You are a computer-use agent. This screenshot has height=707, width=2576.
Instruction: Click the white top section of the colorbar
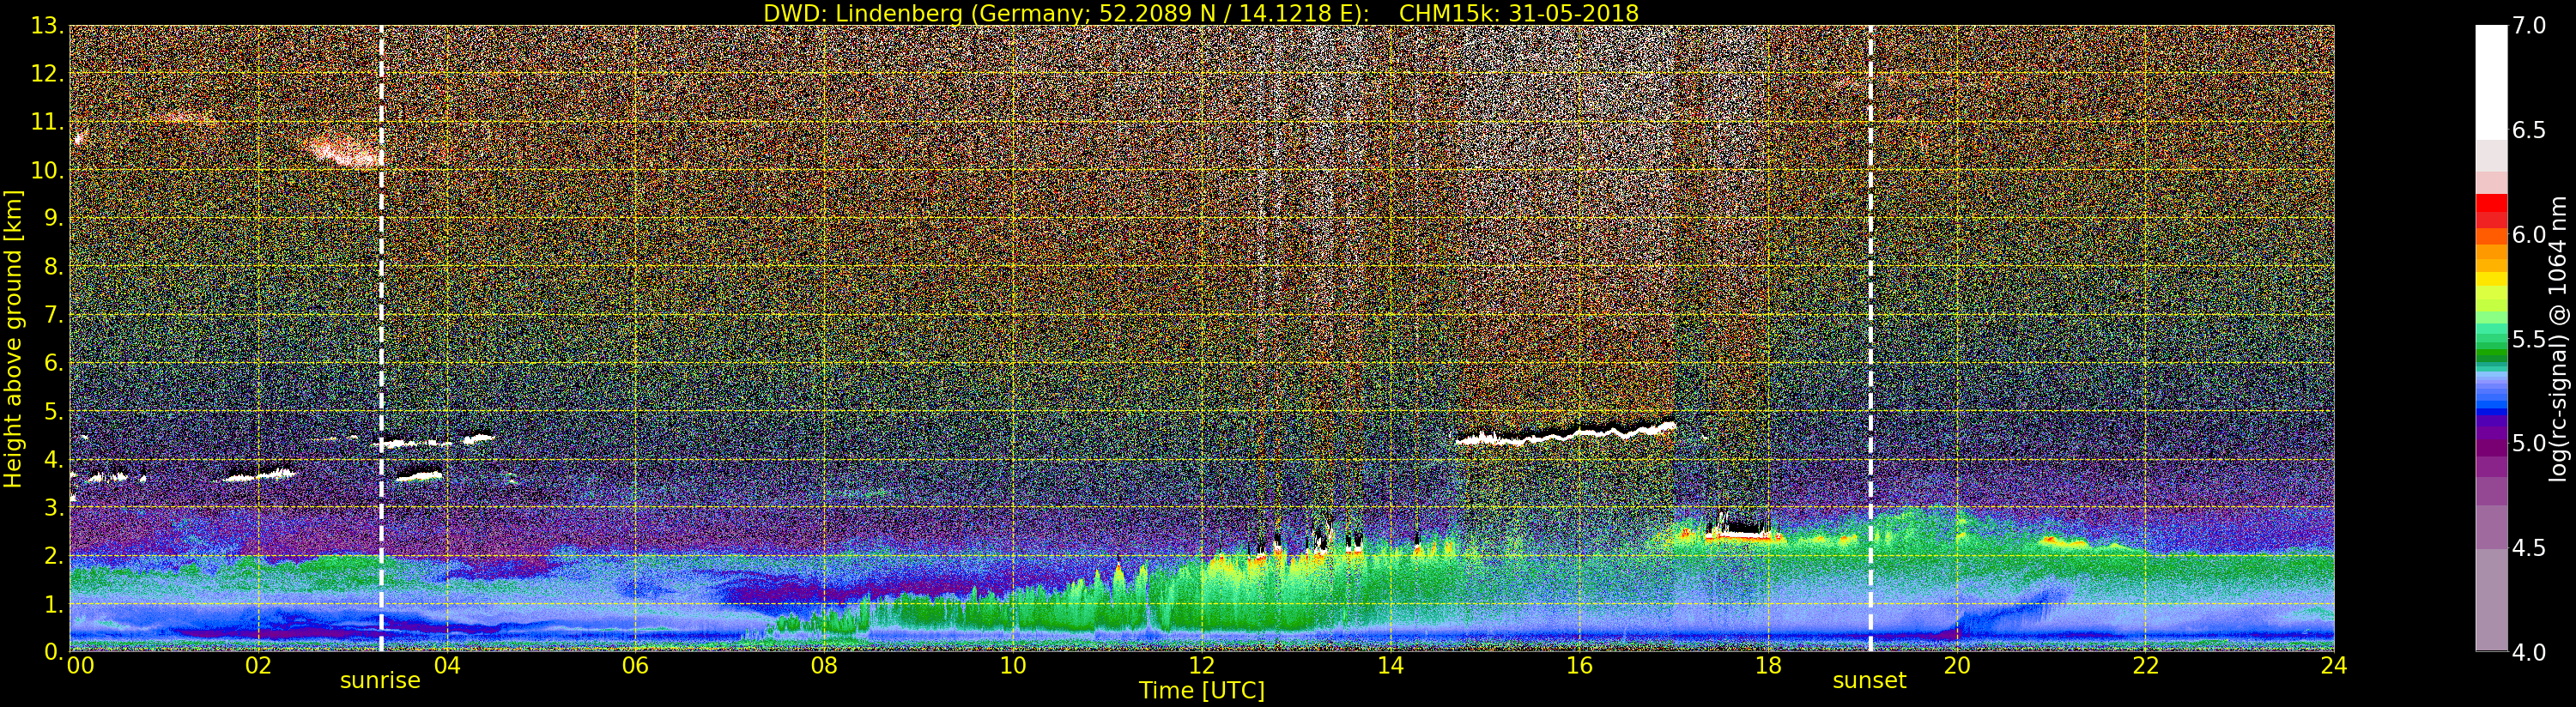2491,82
